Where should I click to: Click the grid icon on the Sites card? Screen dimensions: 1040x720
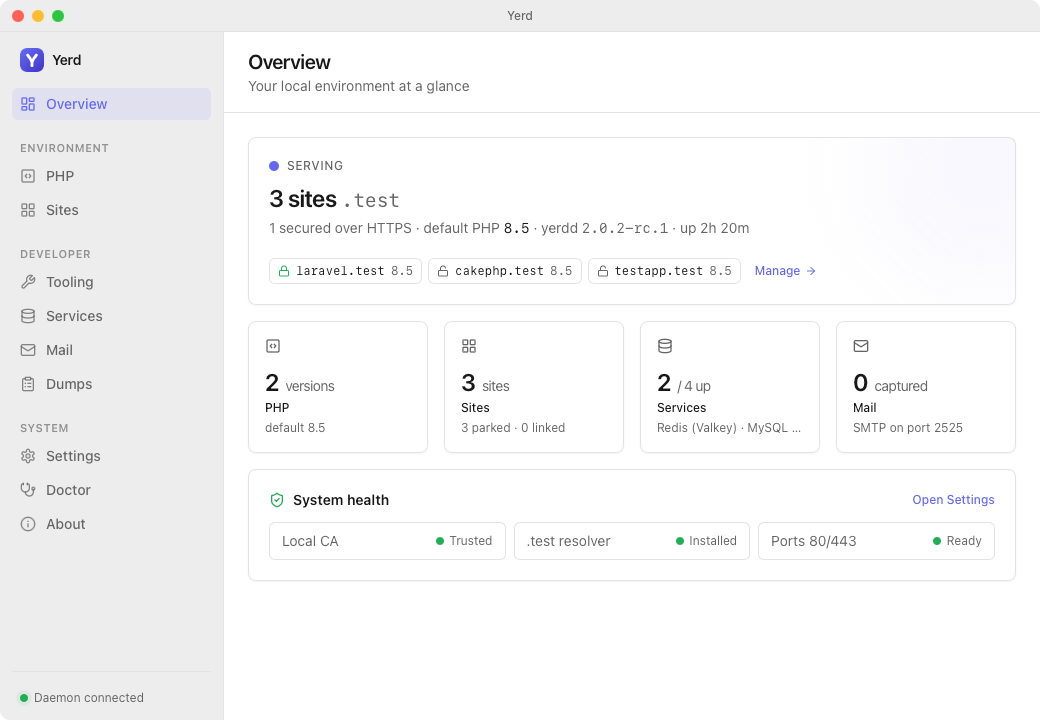(x=469, y=346)
